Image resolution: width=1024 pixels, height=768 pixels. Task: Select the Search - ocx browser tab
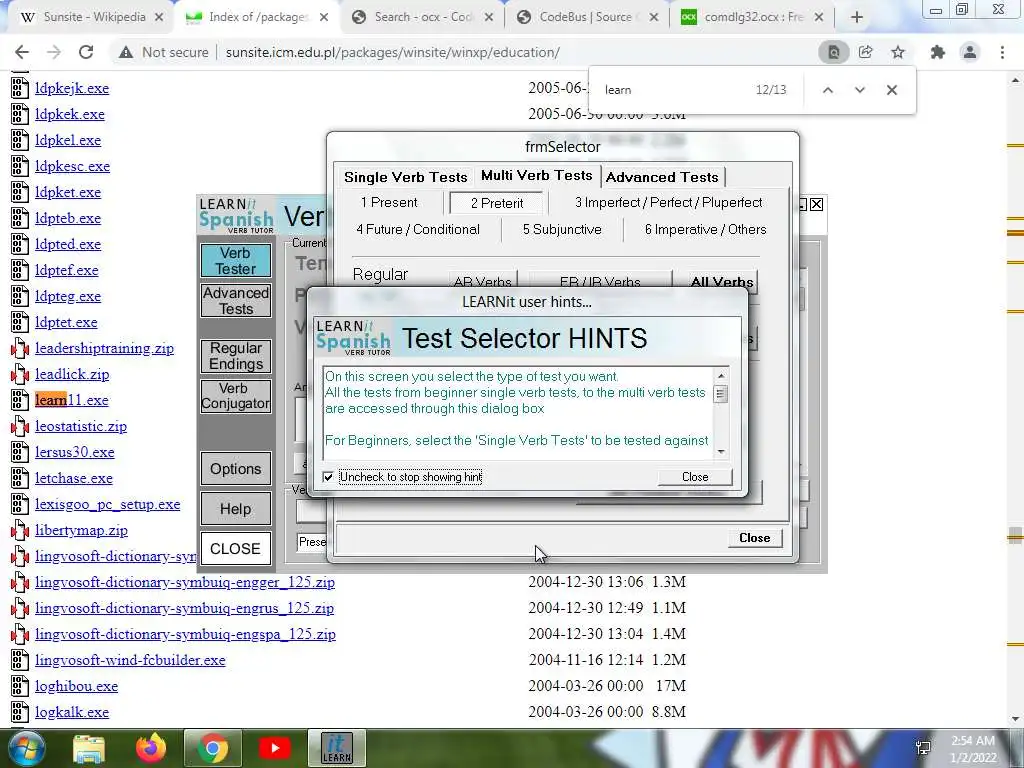point(423,17)
